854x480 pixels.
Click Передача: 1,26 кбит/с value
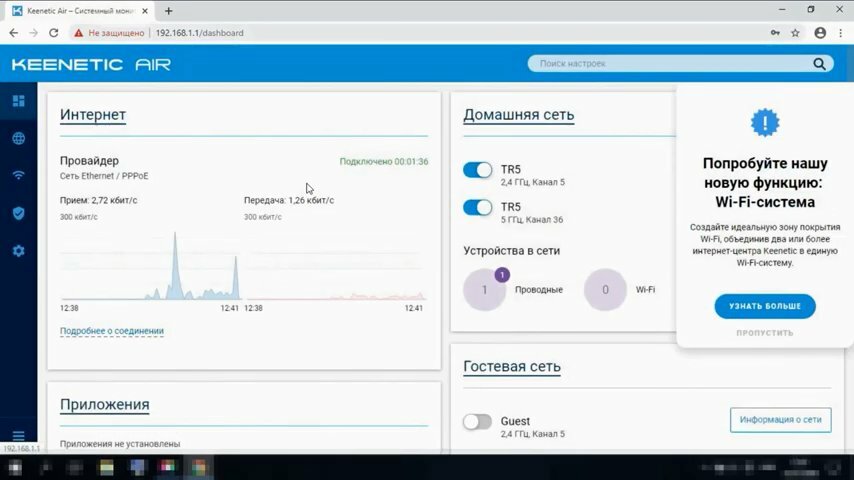(x=289, y=200)
